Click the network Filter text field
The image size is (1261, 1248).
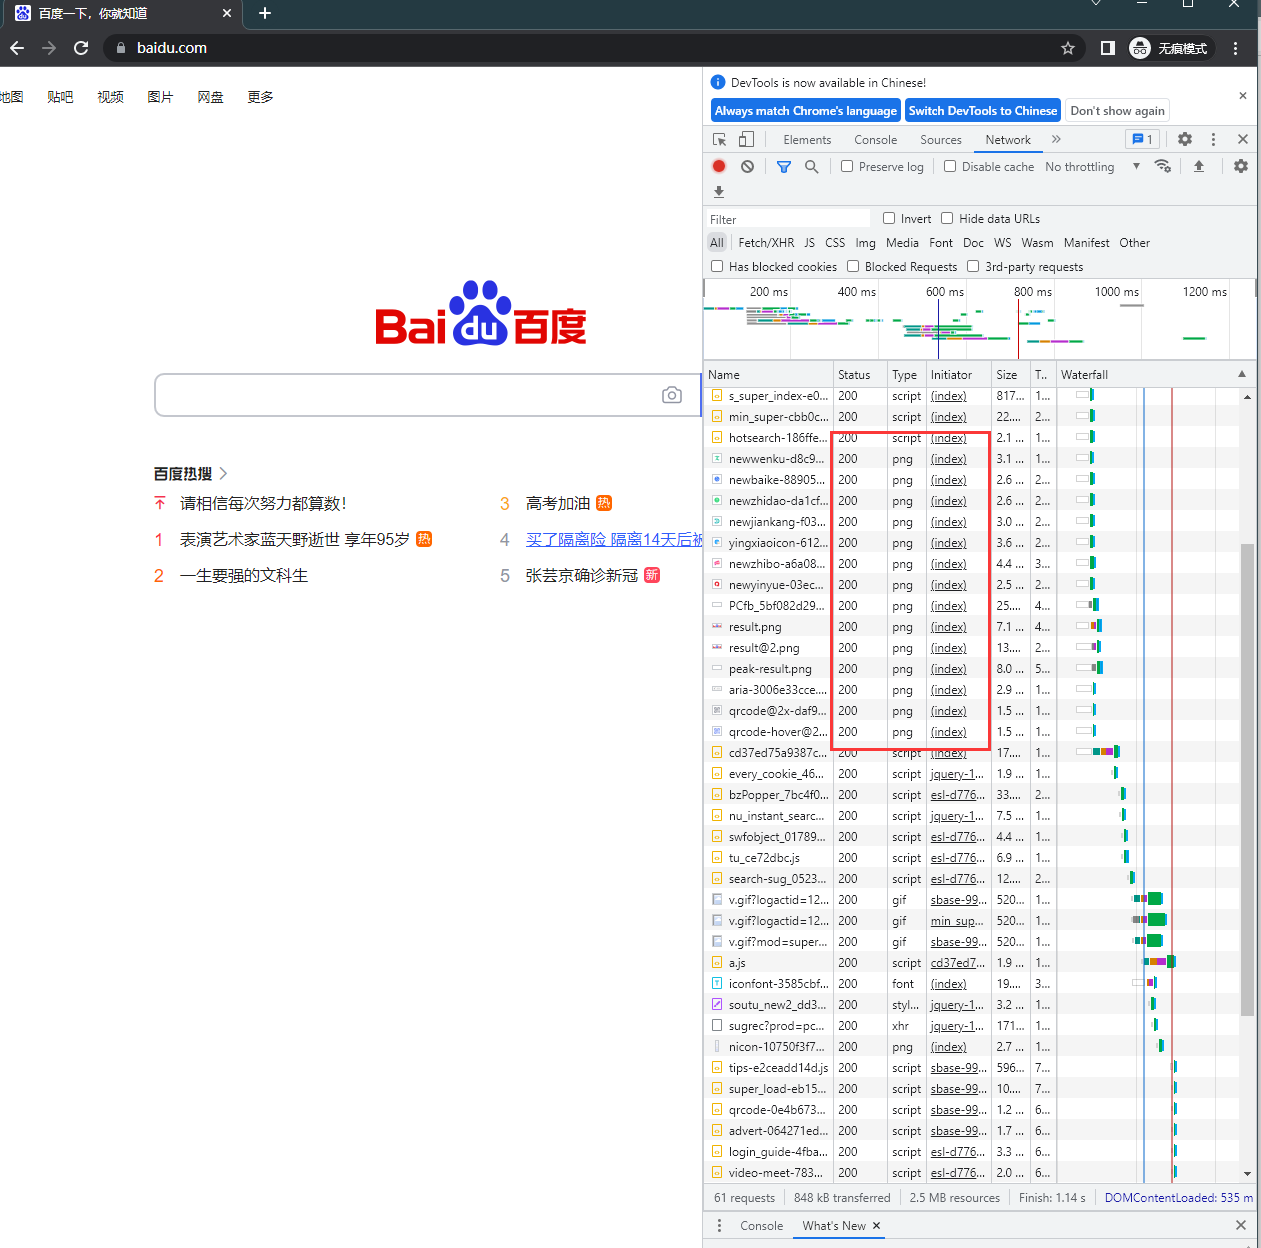pyautogui.click(x=789, y=219)
